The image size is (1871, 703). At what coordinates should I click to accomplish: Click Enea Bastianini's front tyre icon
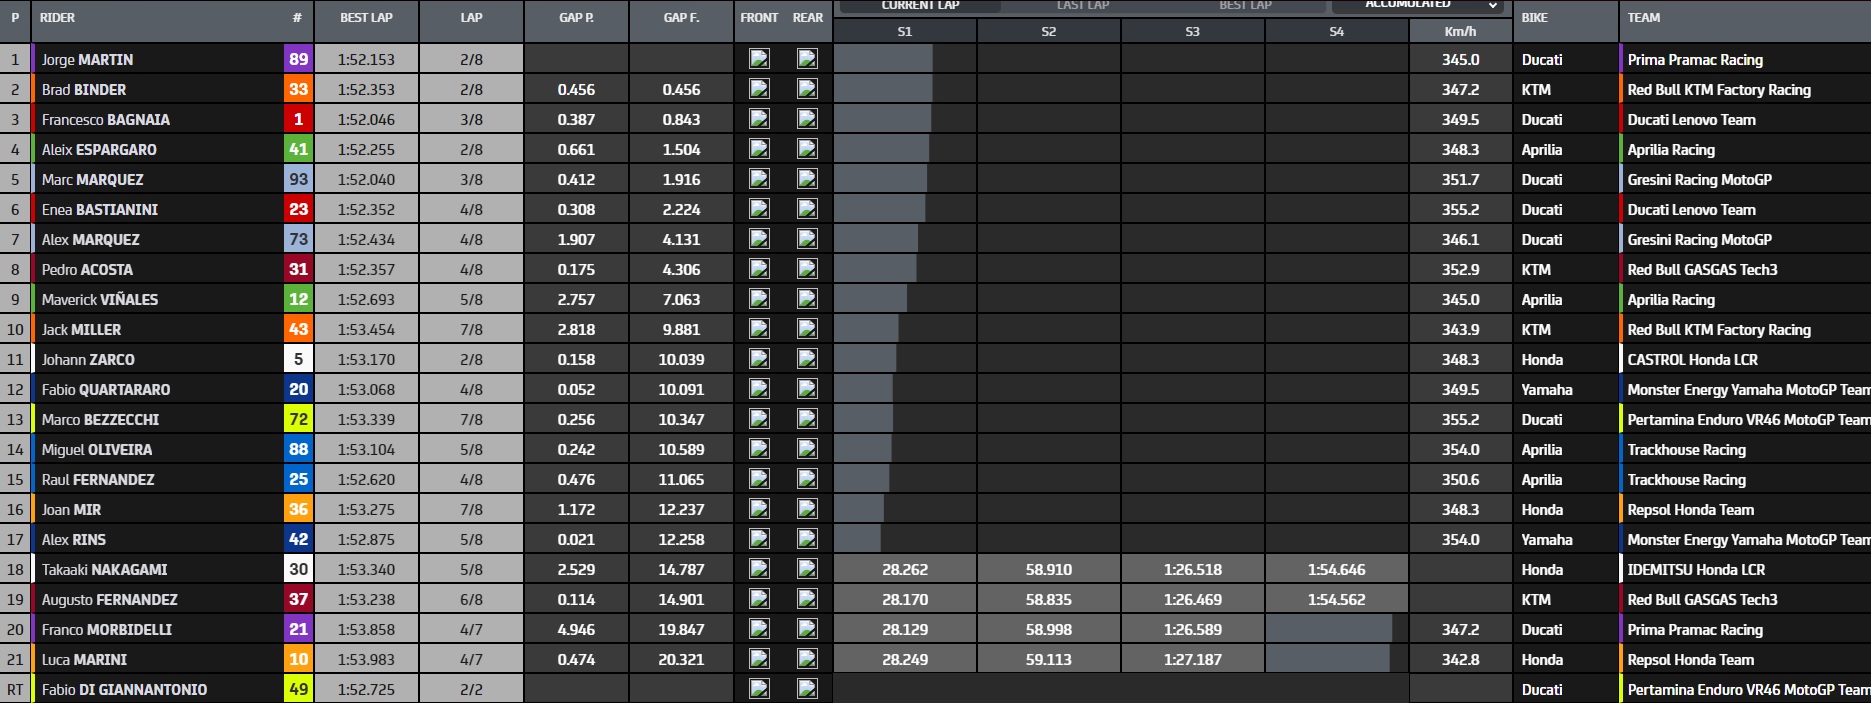pos(759,209)
